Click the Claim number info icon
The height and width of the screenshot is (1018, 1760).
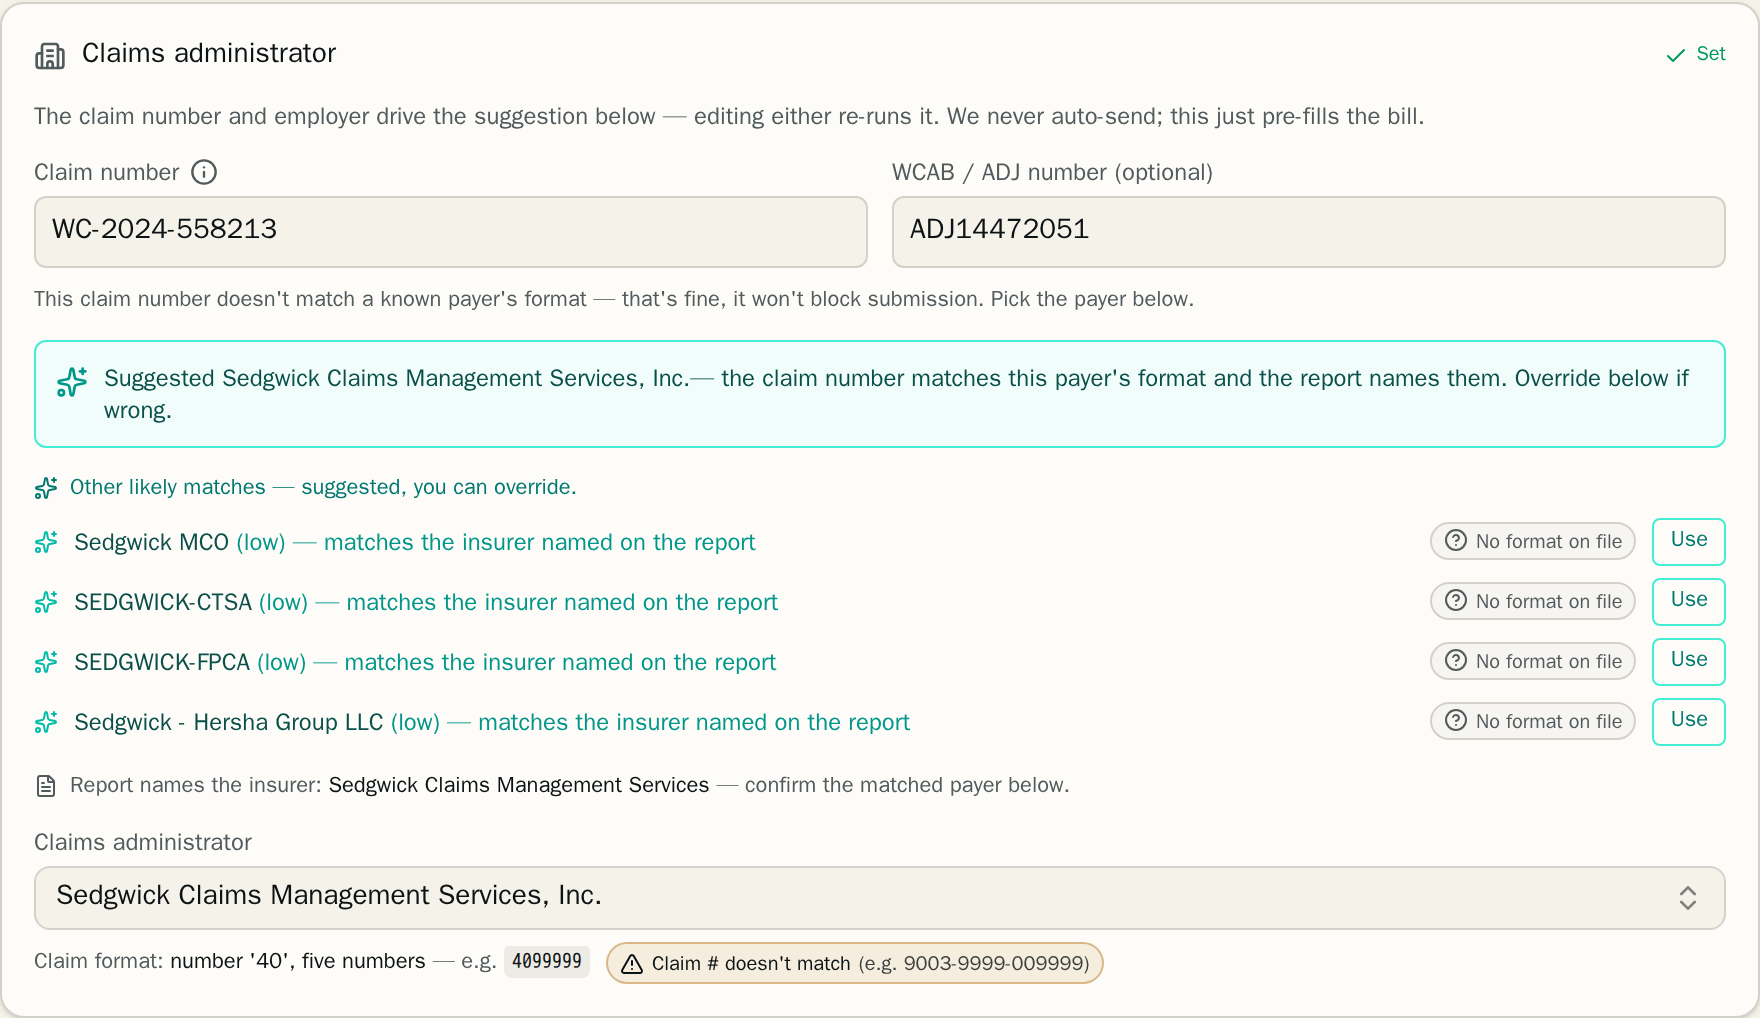(x=204, y=172)
